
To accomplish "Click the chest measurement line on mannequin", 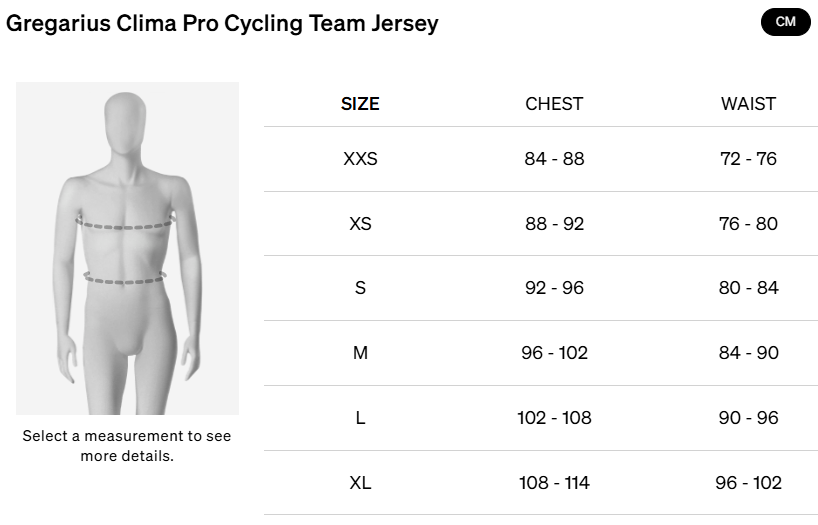I will 127,224.
